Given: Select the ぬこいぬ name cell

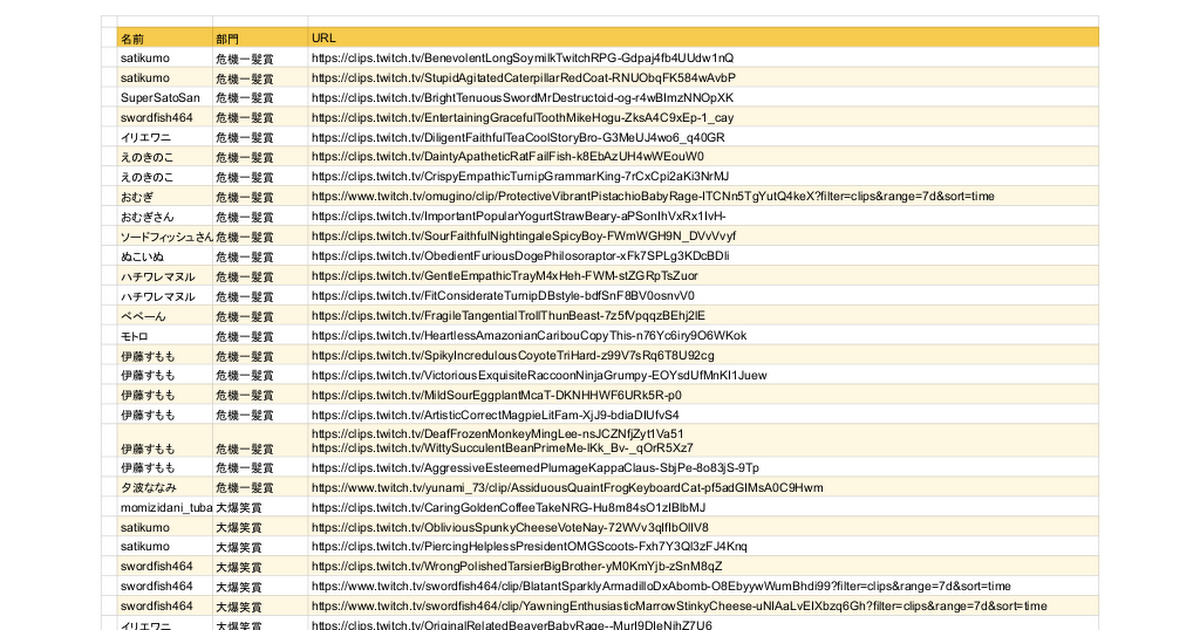Looking at the screenshot, I should (164, 257).
